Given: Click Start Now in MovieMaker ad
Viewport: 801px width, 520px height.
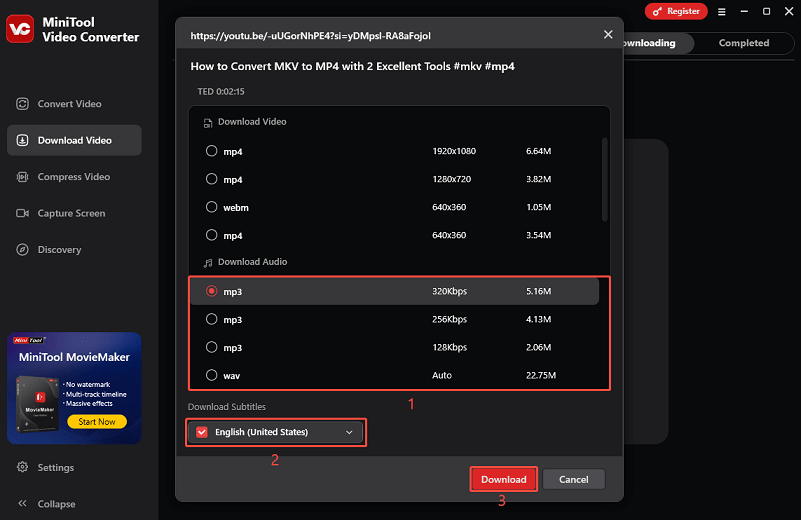Looking at the screenshot, I should (97, 421).
